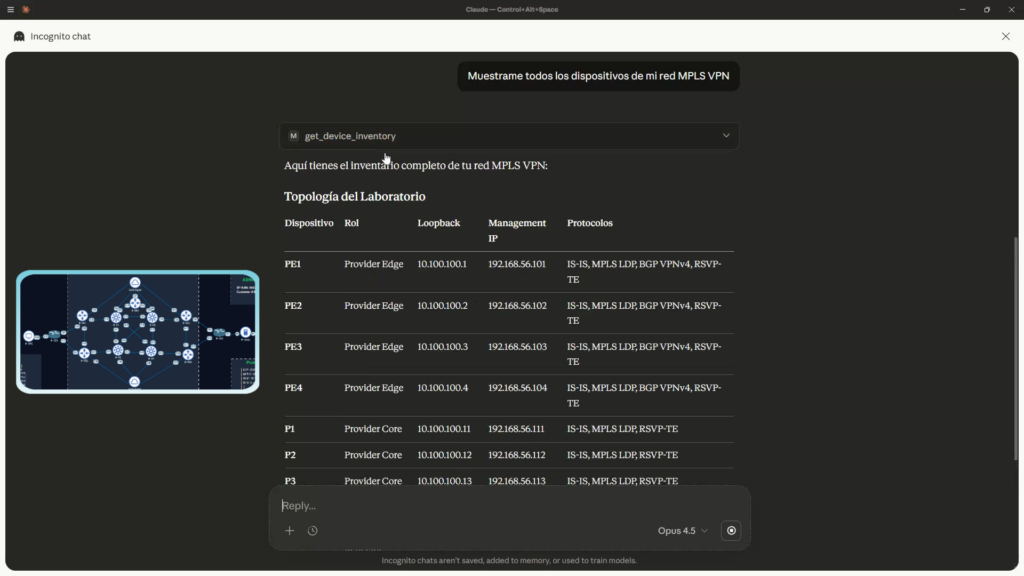
Task: Minimize the Claude window
Action: (x=962, y=9)
